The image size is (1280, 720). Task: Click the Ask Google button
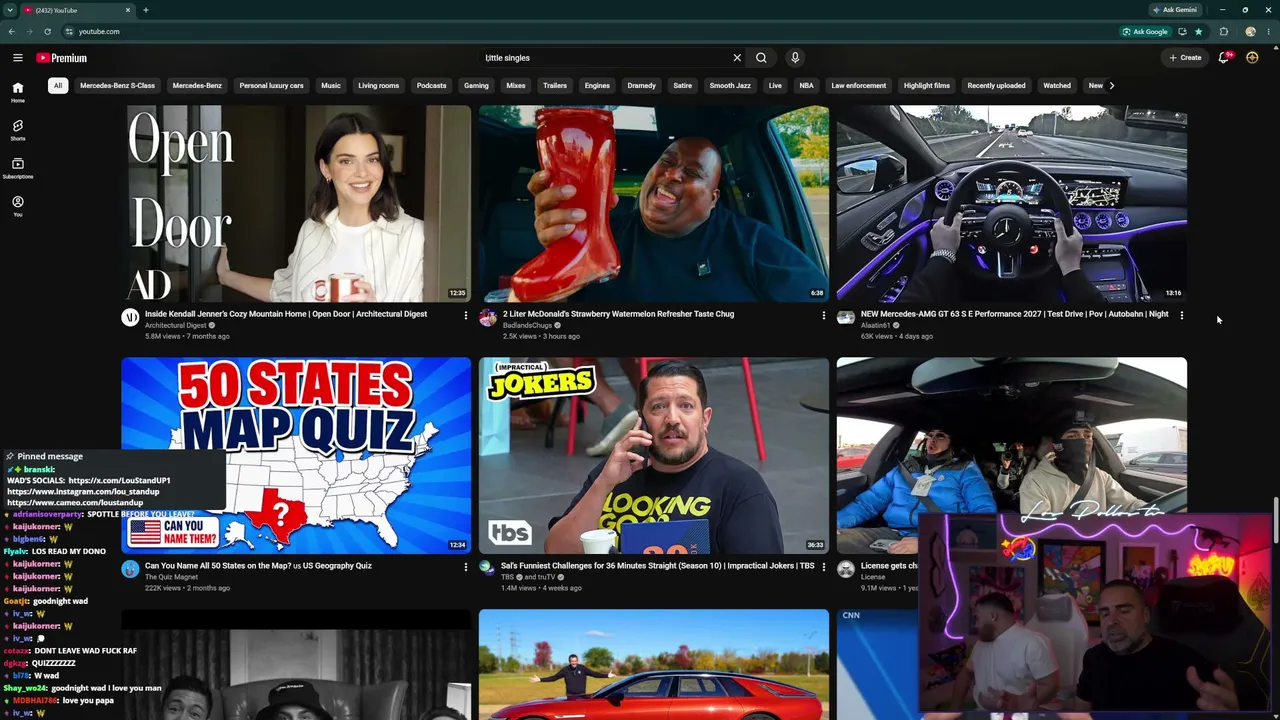(x=1145, y=31)
